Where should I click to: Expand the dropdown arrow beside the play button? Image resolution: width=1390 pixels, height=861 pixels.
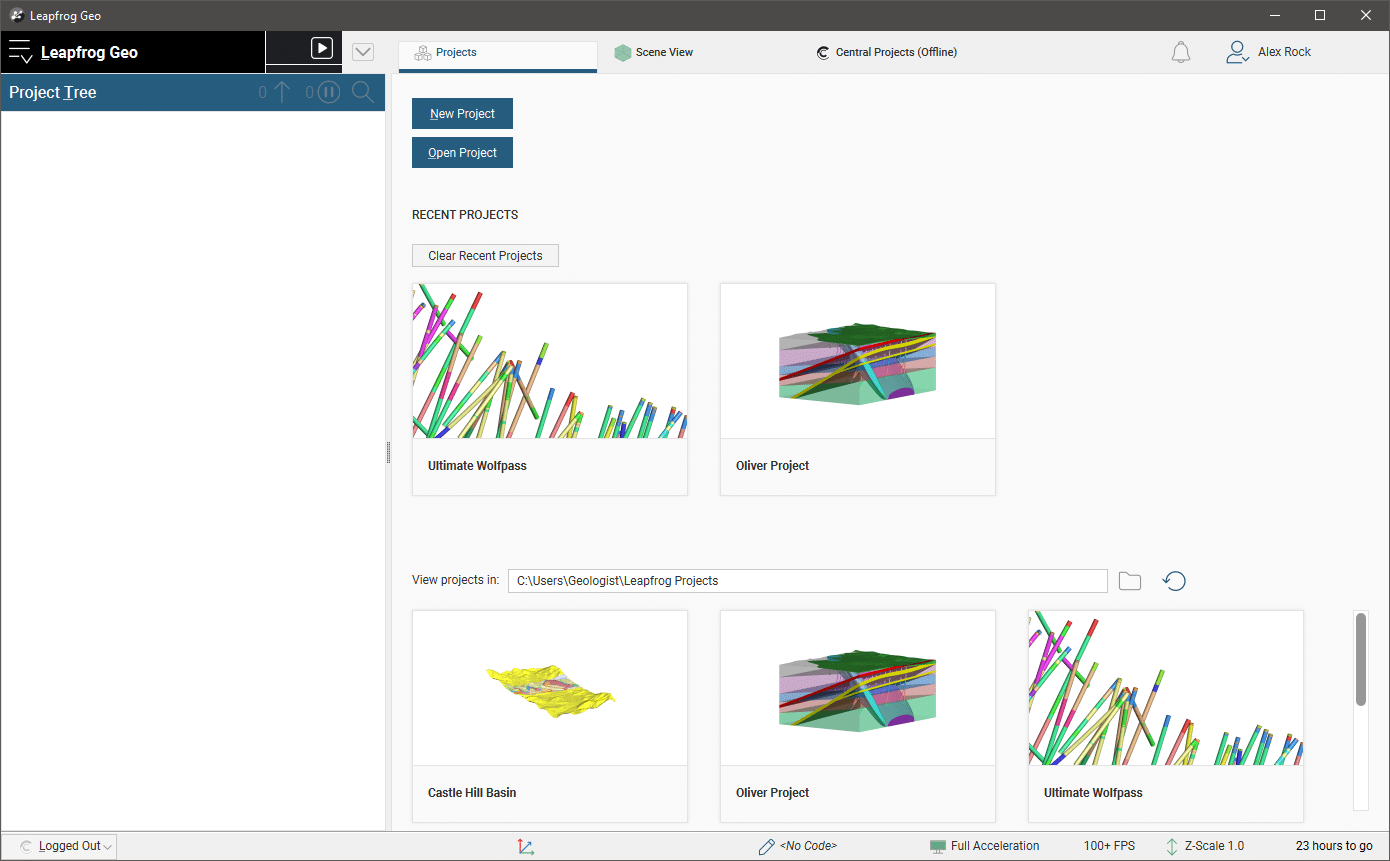(363, 52)
